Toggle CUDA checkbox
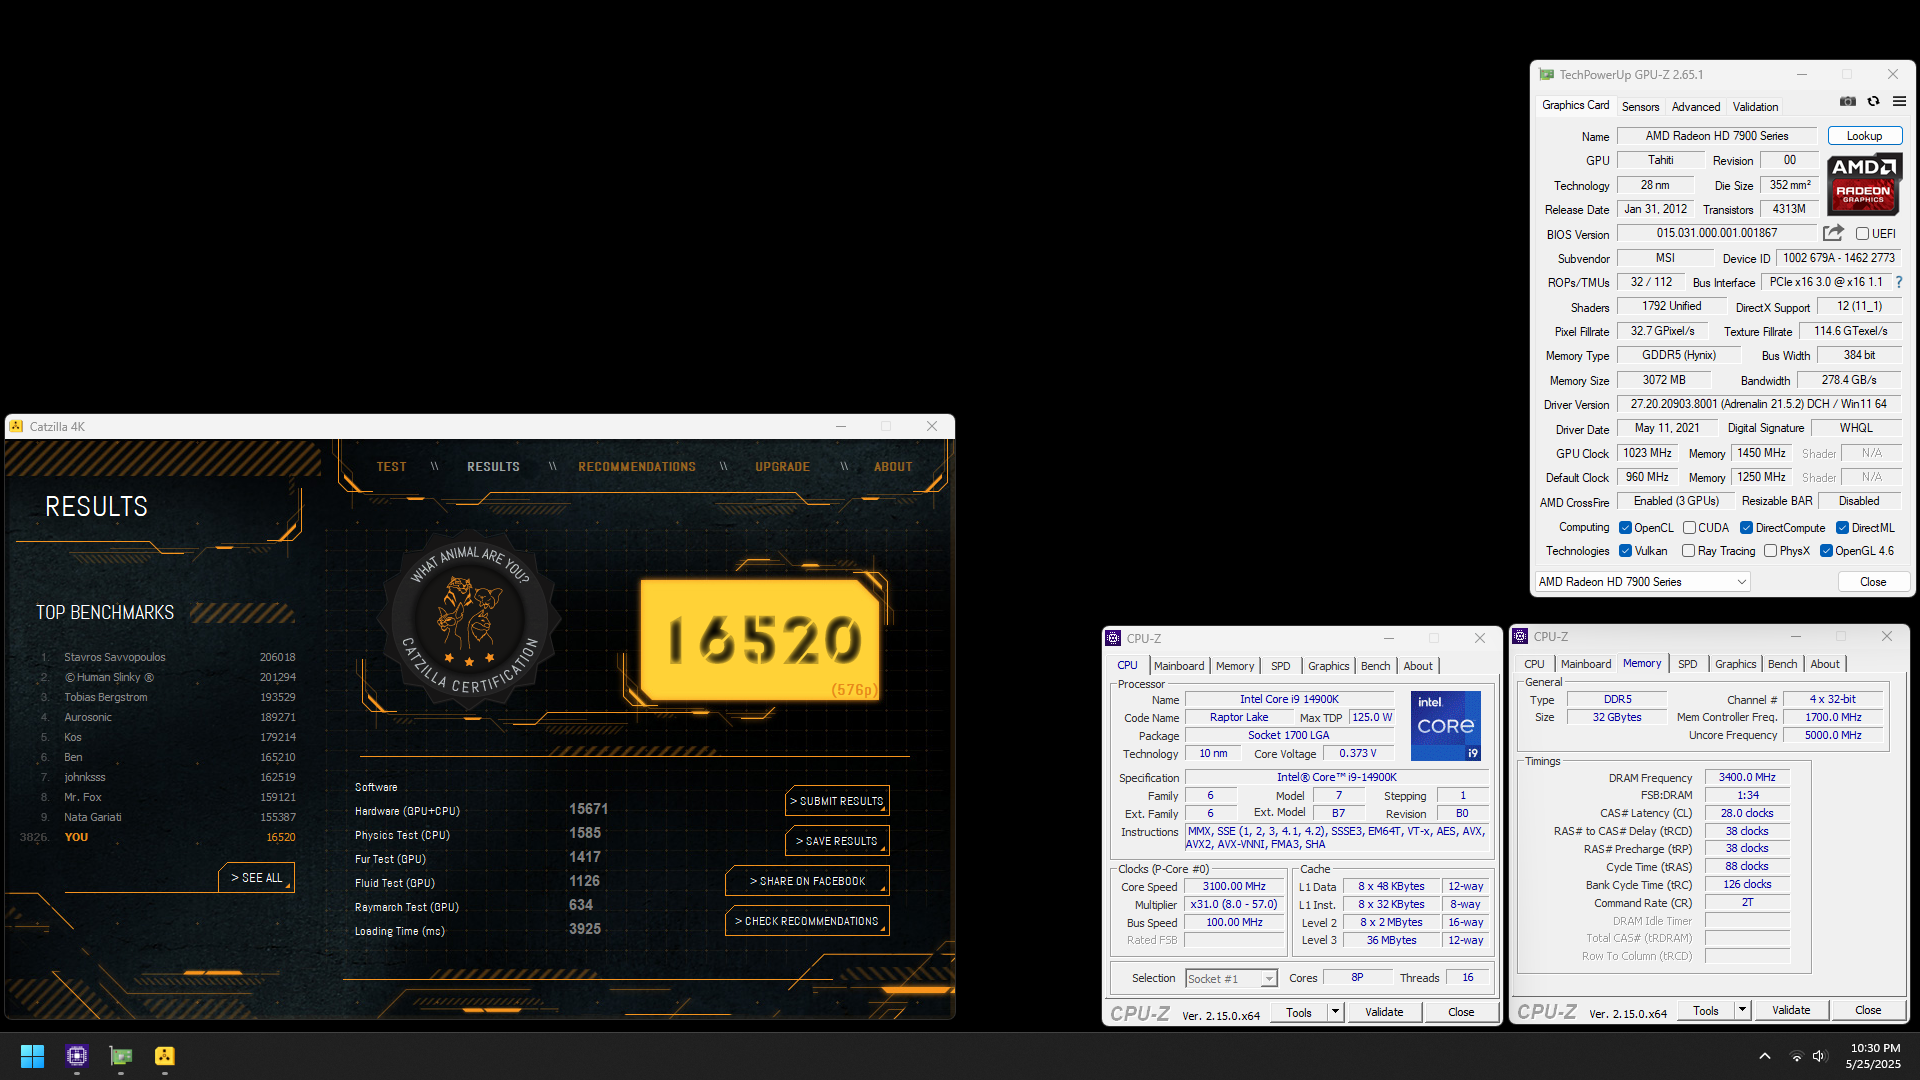Screen dimensions: 1920x1080 pos(1689,528)
